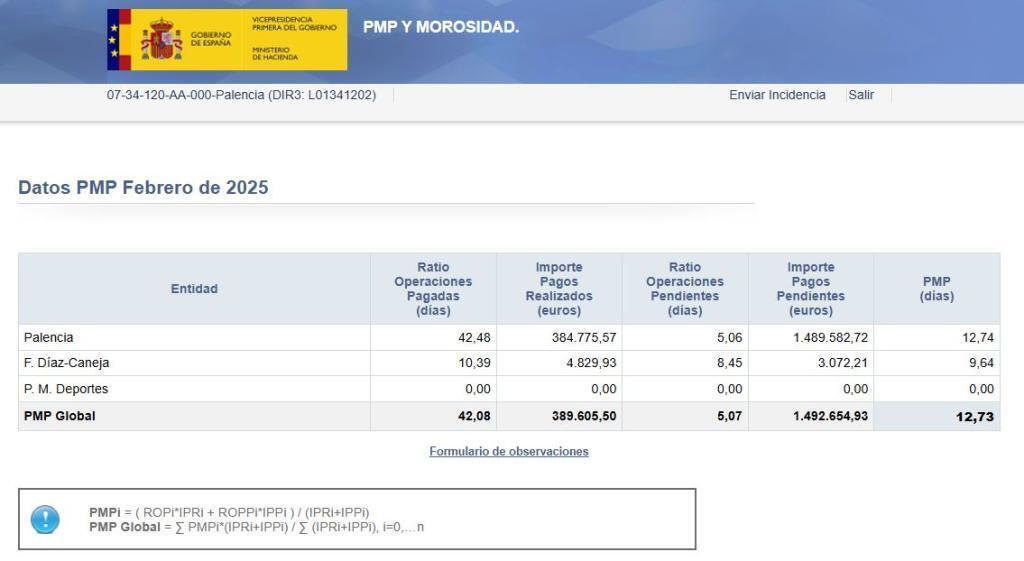
Task: Select the Palencia row entity name
Action: (x=49, y=338)
